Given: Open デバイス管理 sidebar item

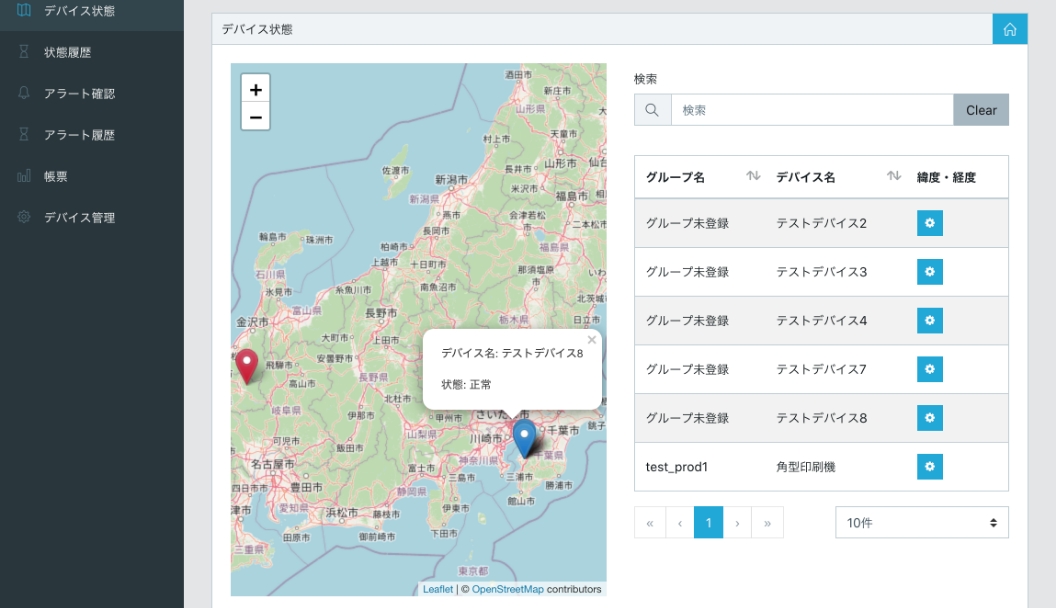Looking at the screenshot, I should [x=79, y=217].
